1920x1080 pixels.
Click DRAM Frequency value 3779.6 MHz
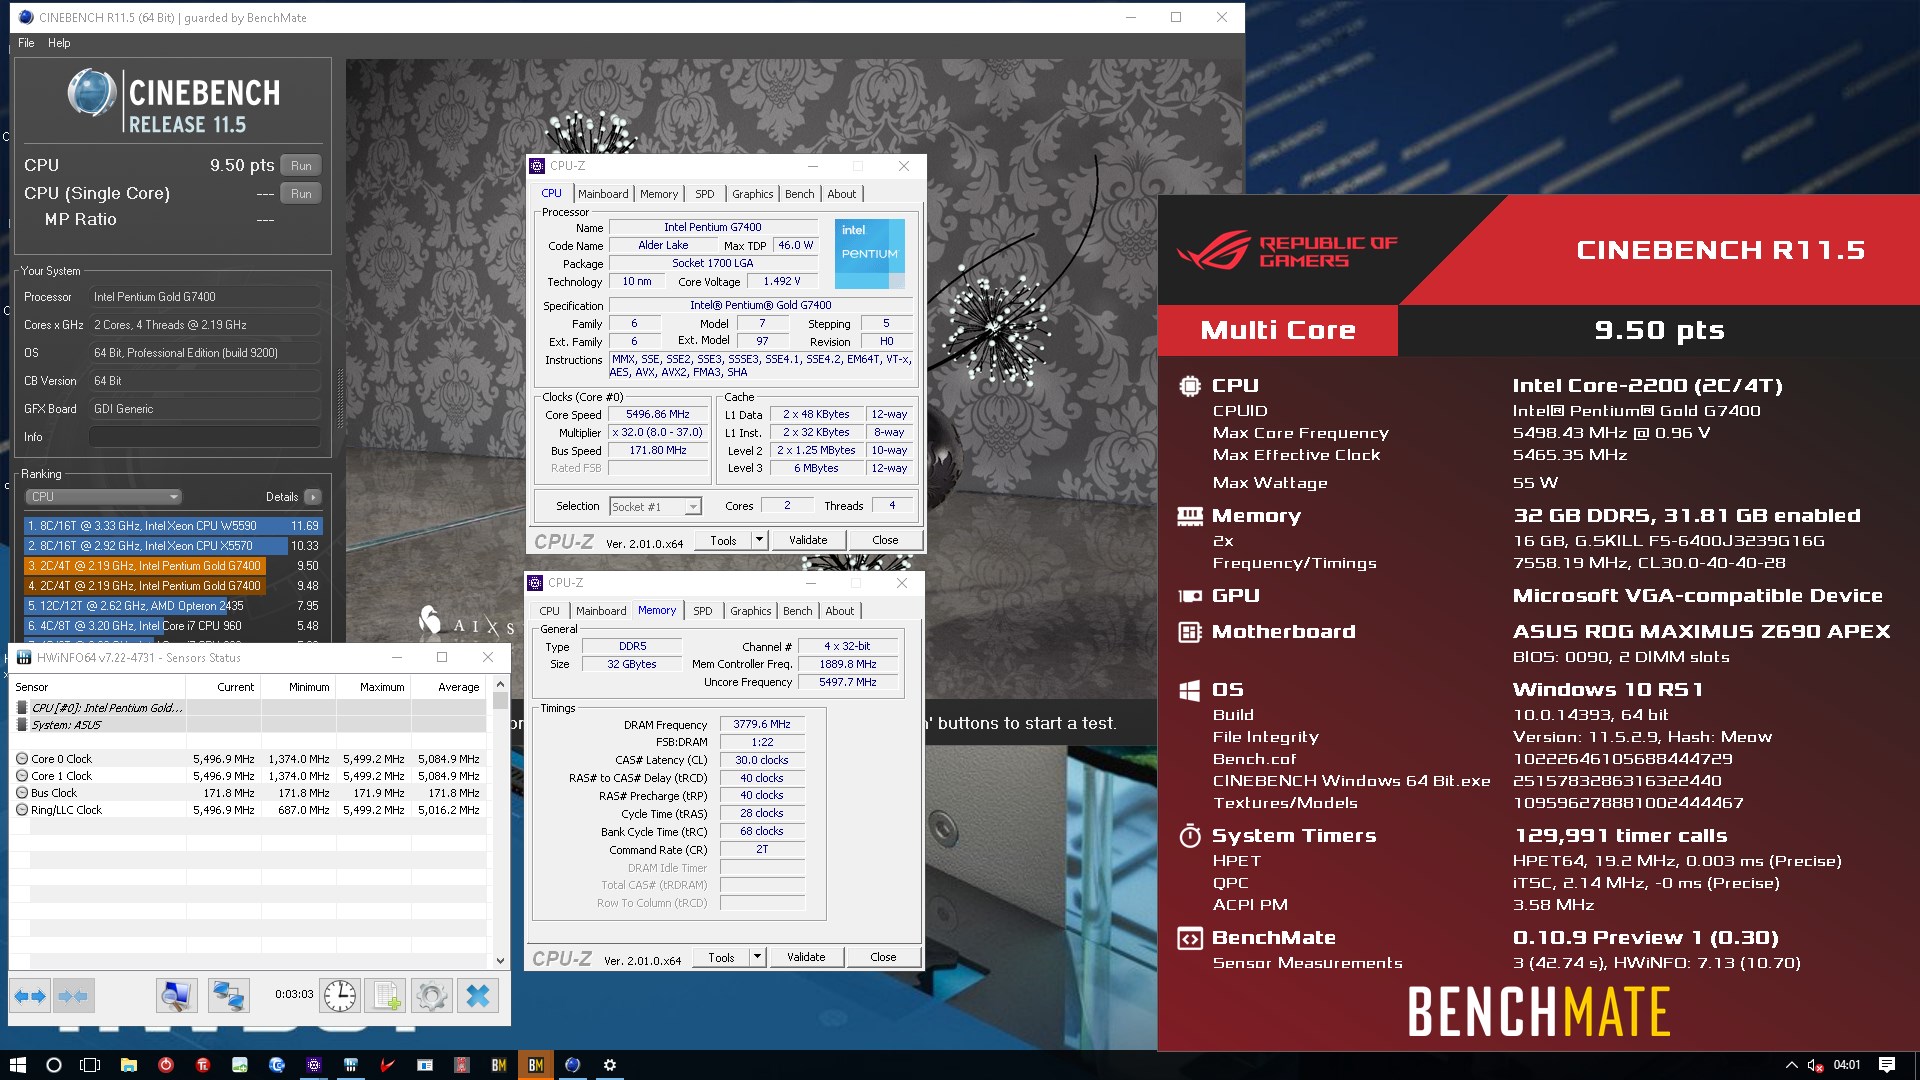pos(762,724)
